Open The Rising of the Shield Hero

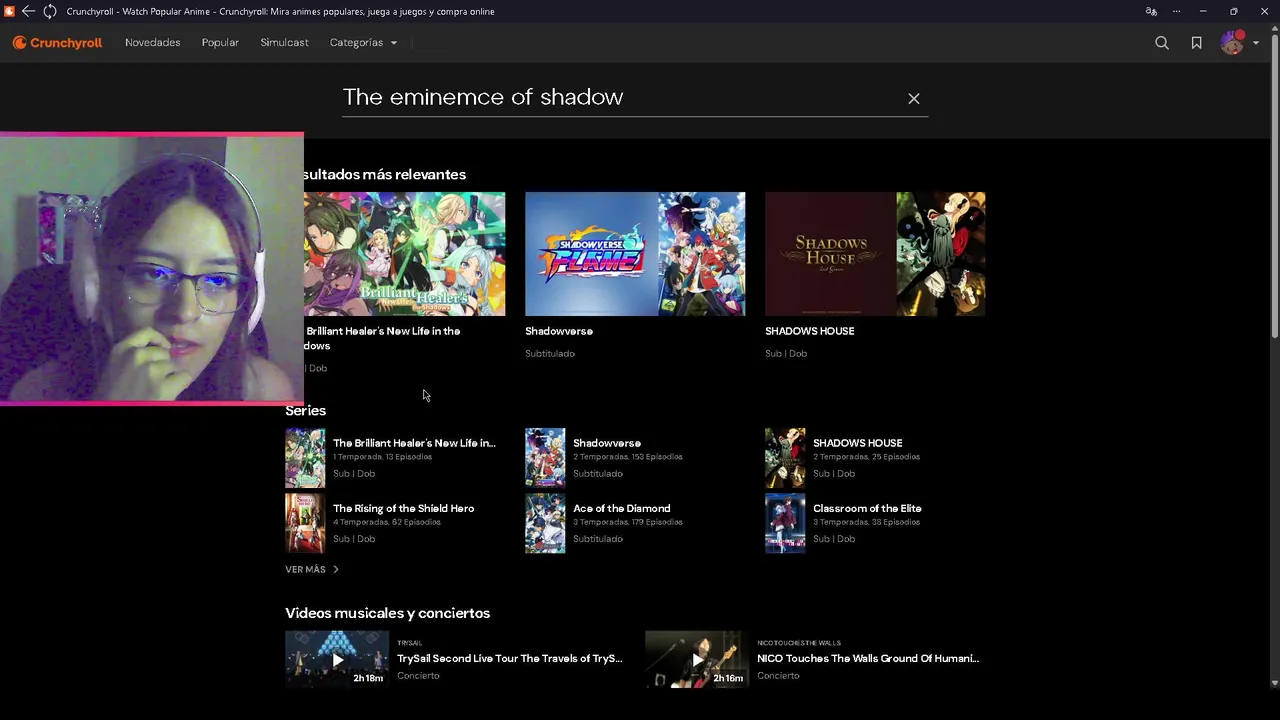[403, 508]
